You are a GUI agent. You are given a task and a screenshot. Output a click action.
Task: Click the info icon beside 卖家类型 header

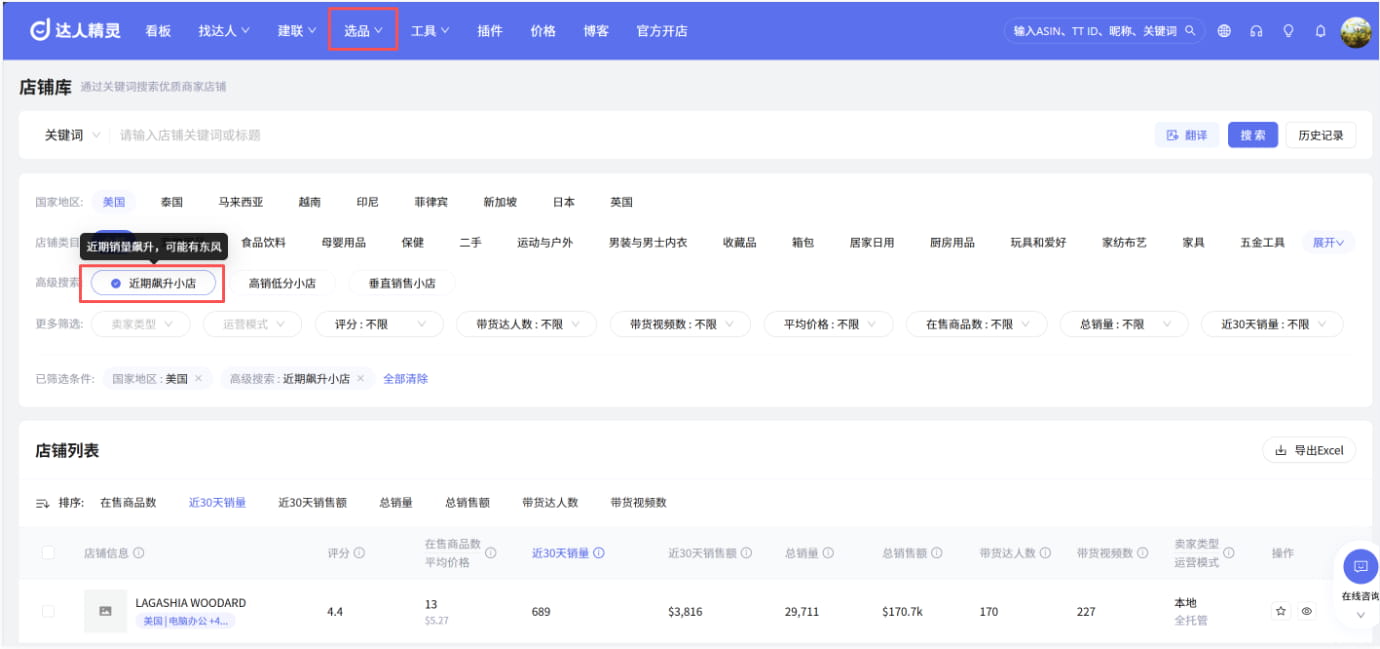[1229, 553]
